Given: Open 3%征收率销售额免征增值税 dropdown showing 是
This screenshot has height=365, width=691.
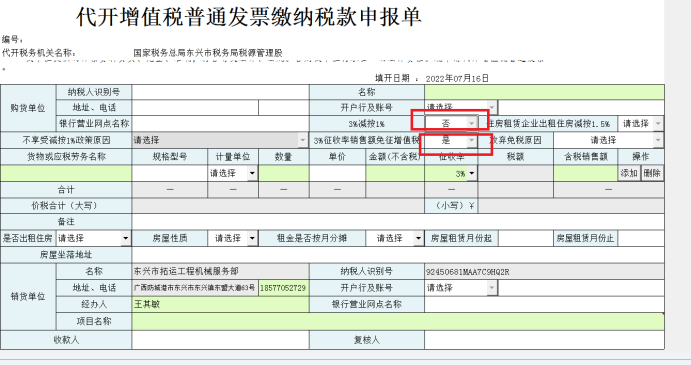Looking at the screenshot, I should coord(451,140).
